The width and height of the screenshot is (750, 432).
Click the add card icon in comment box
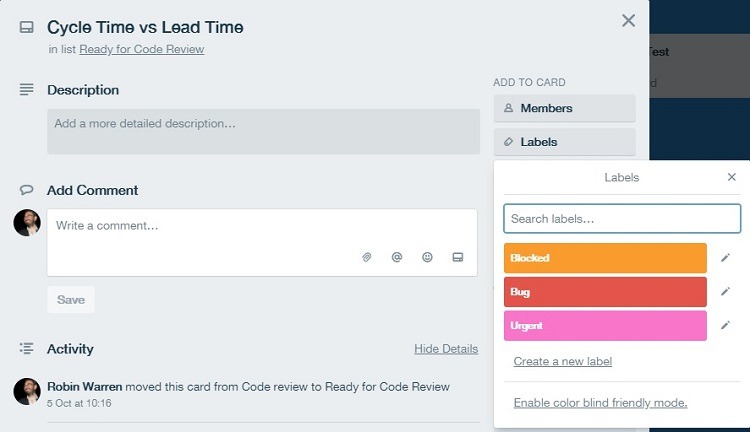(x=458, y=257)
